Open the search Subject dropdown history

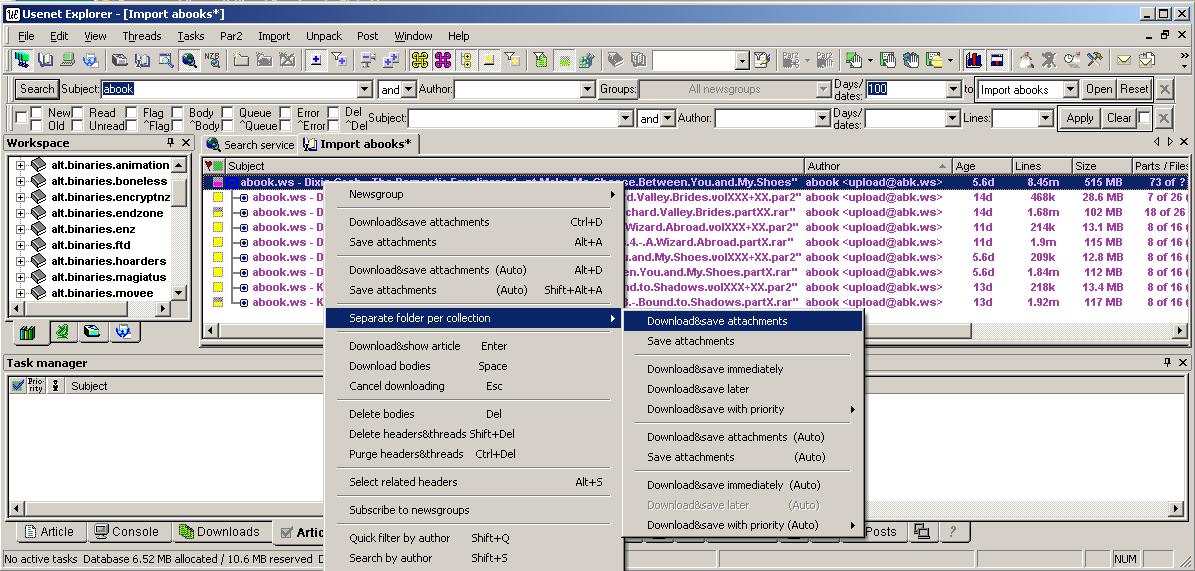[x=364, y=89]
